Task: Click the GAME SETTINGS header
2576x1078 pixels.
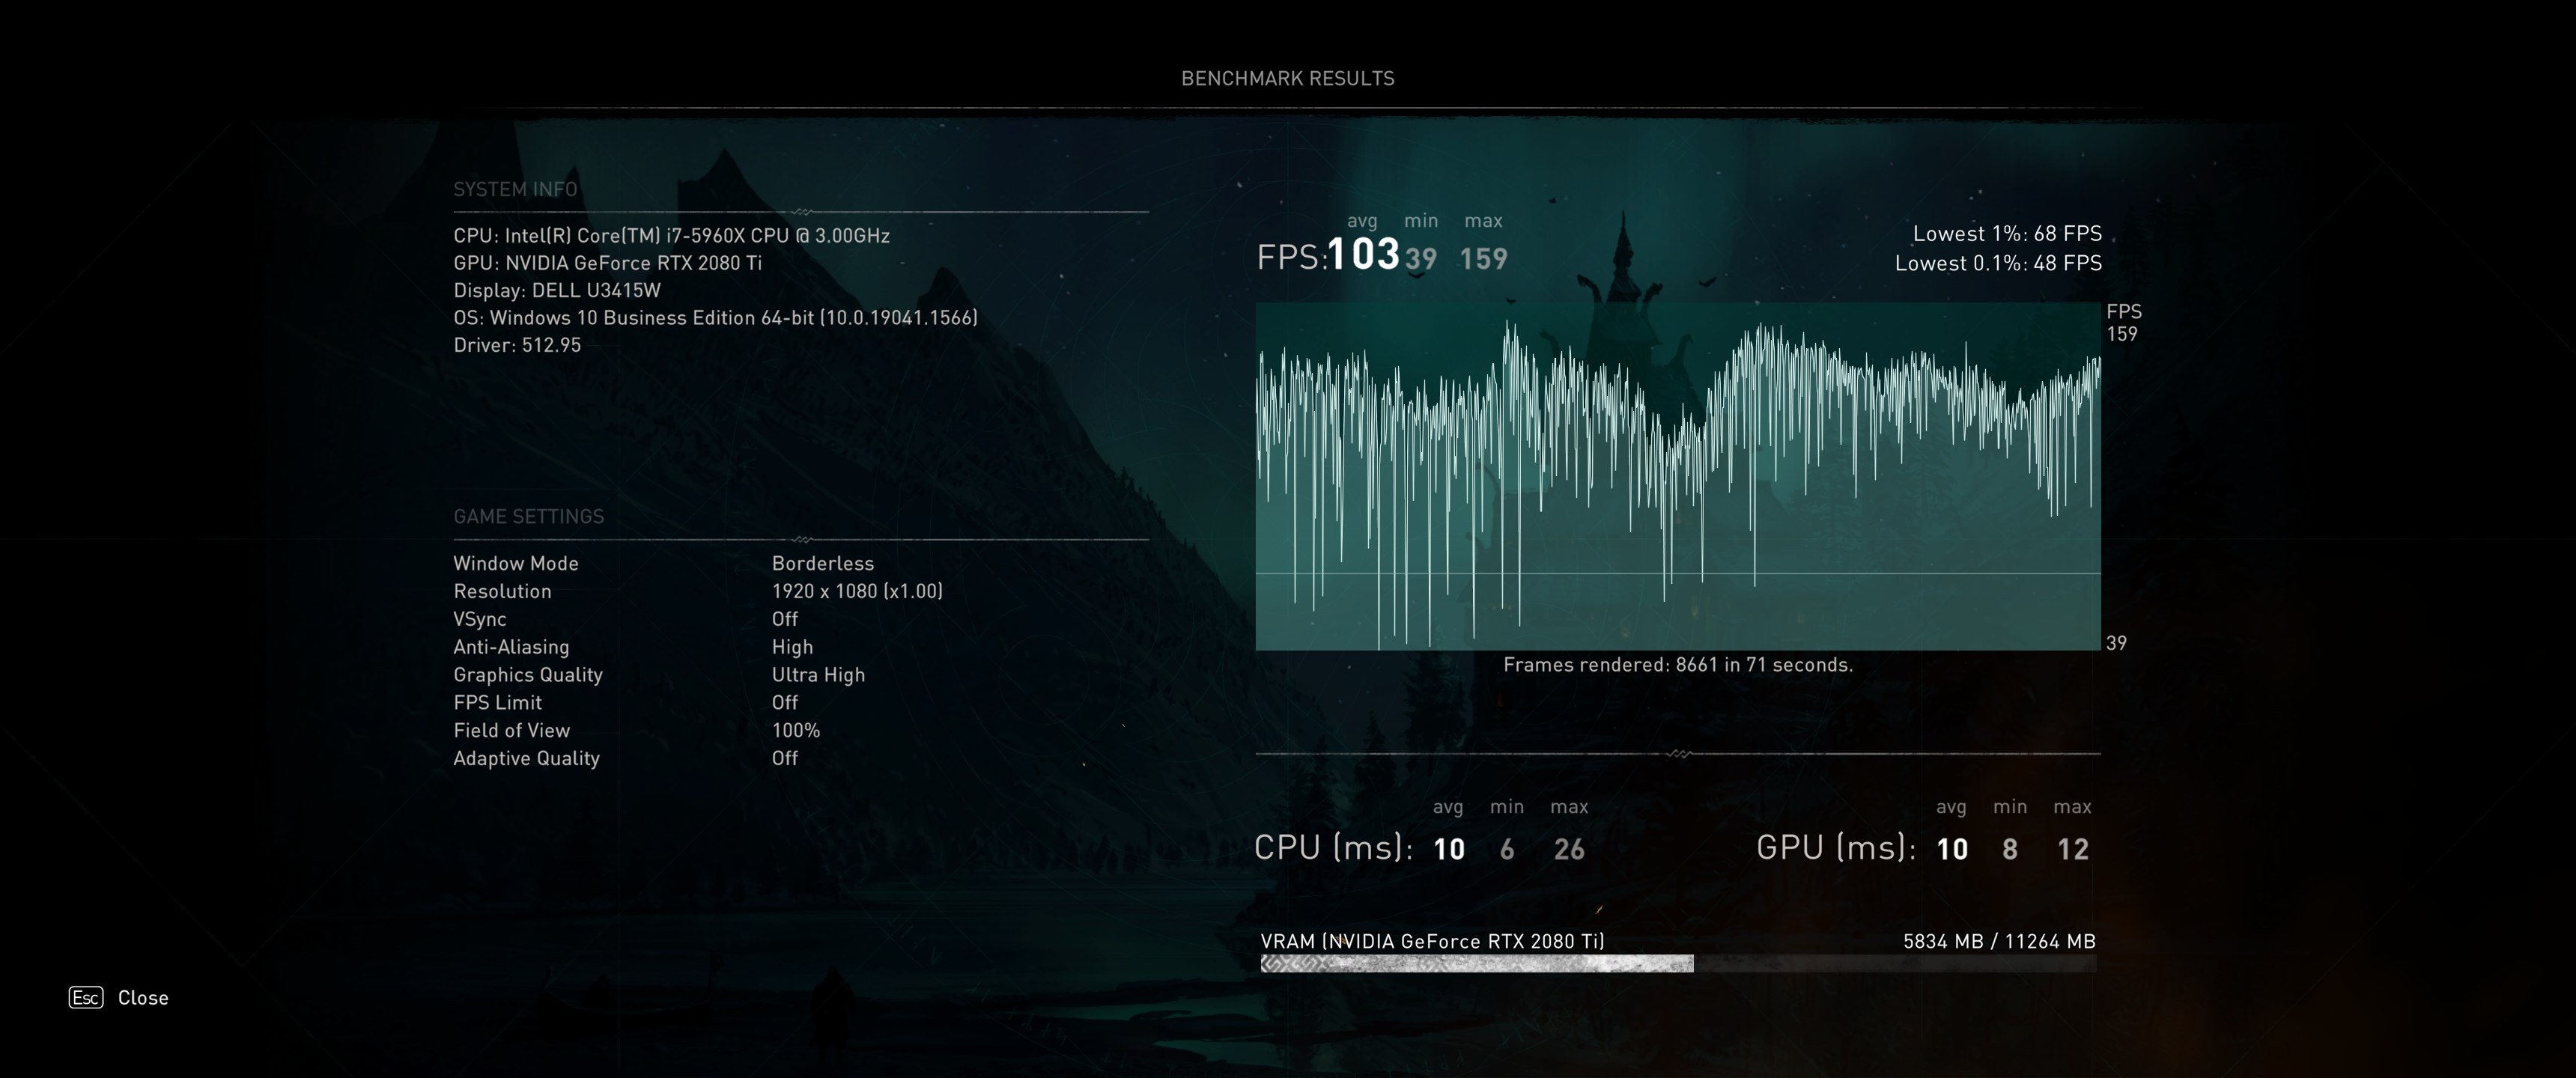Action: point(528,516)
